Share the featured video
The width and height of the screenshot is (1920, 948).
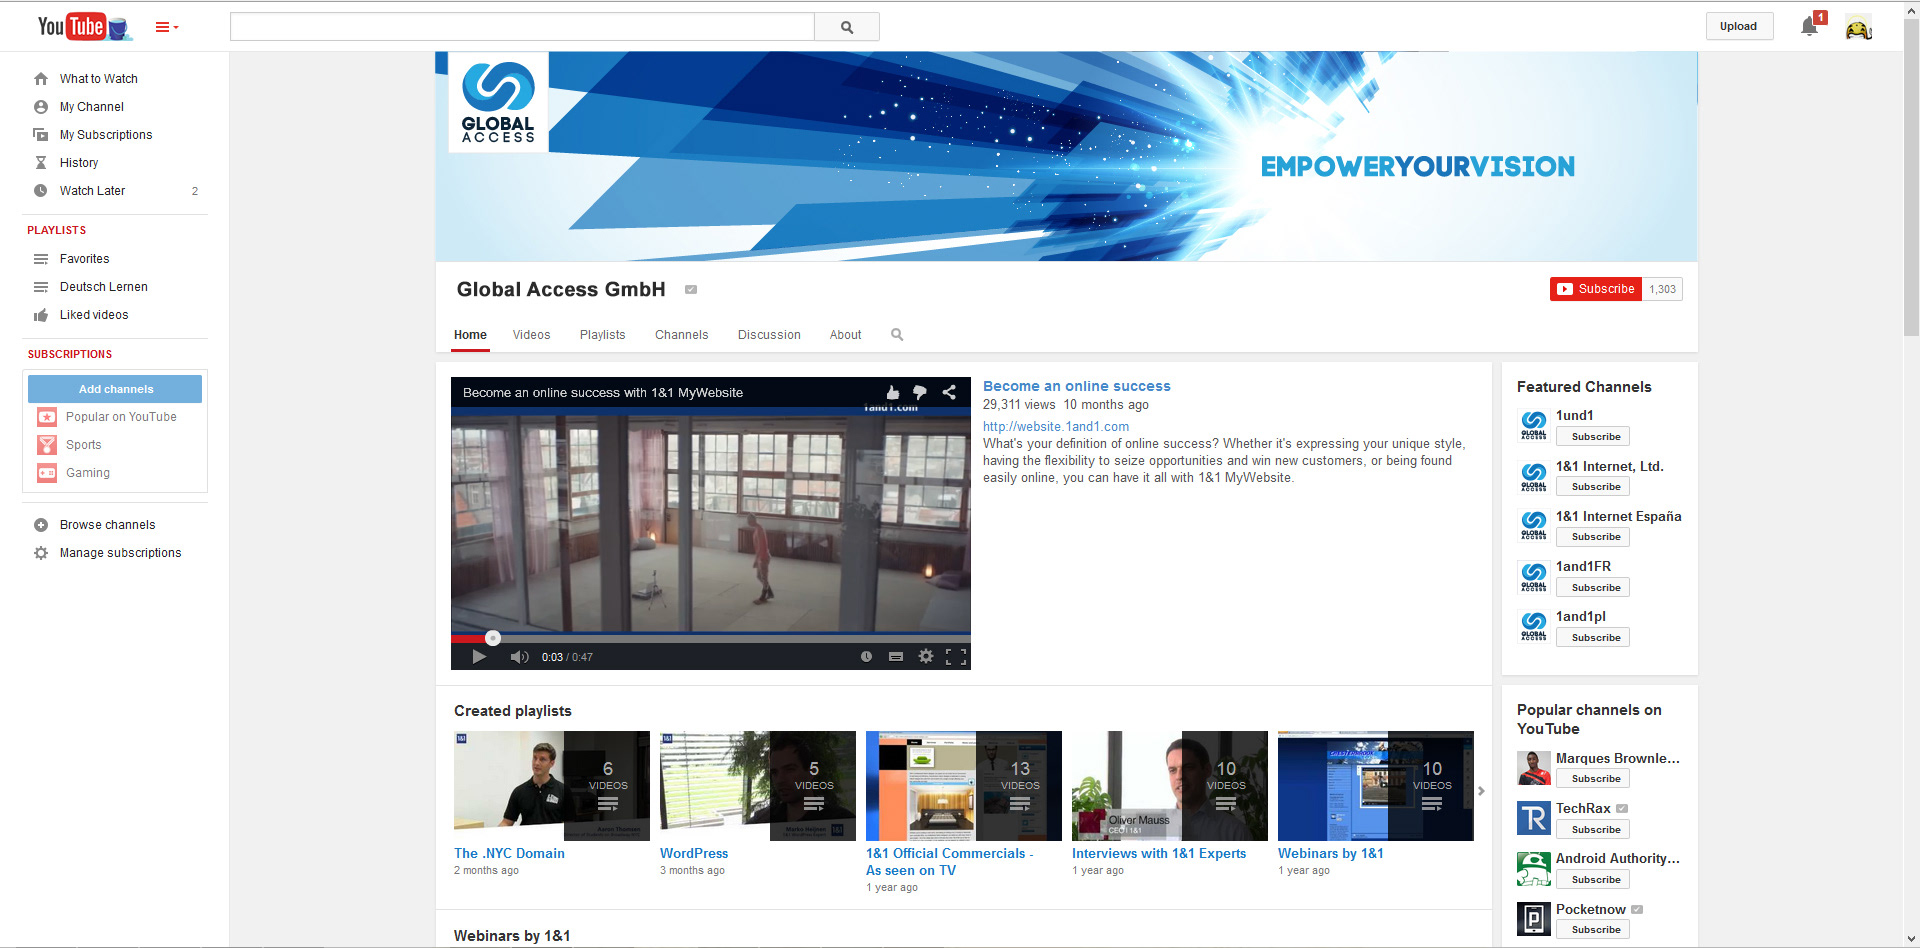click(x=949, y=393)
